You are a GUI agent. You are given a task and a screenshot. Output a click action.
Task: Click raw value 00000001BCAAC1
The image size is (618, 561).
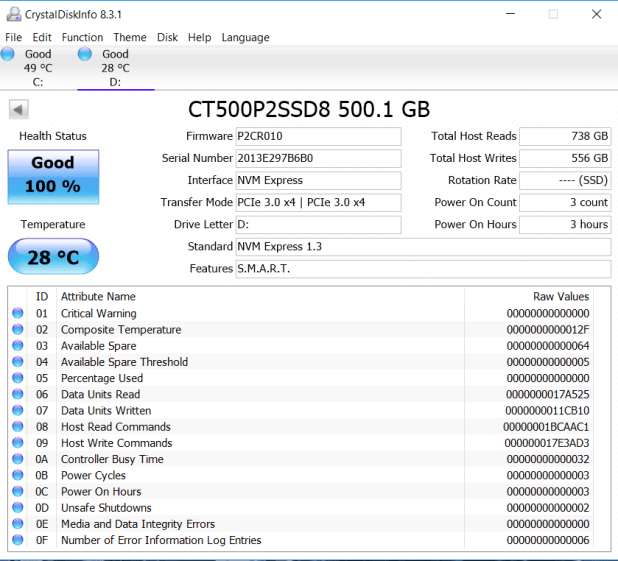coord(546,426)
